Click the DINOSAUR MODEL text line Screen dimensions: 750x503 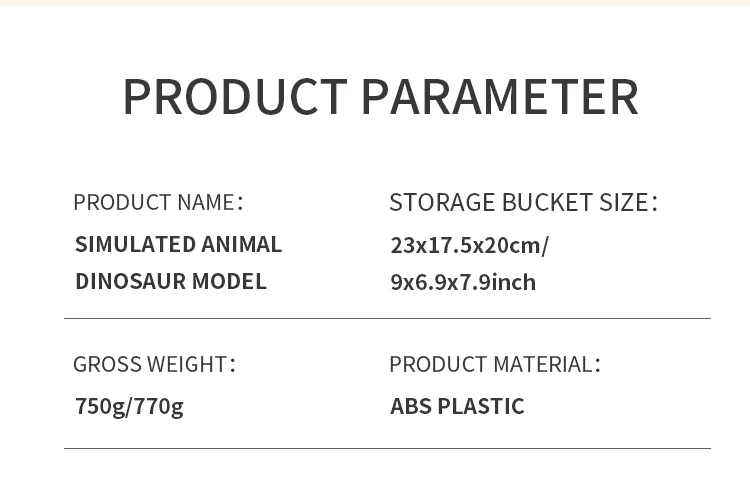click(170, 281)
